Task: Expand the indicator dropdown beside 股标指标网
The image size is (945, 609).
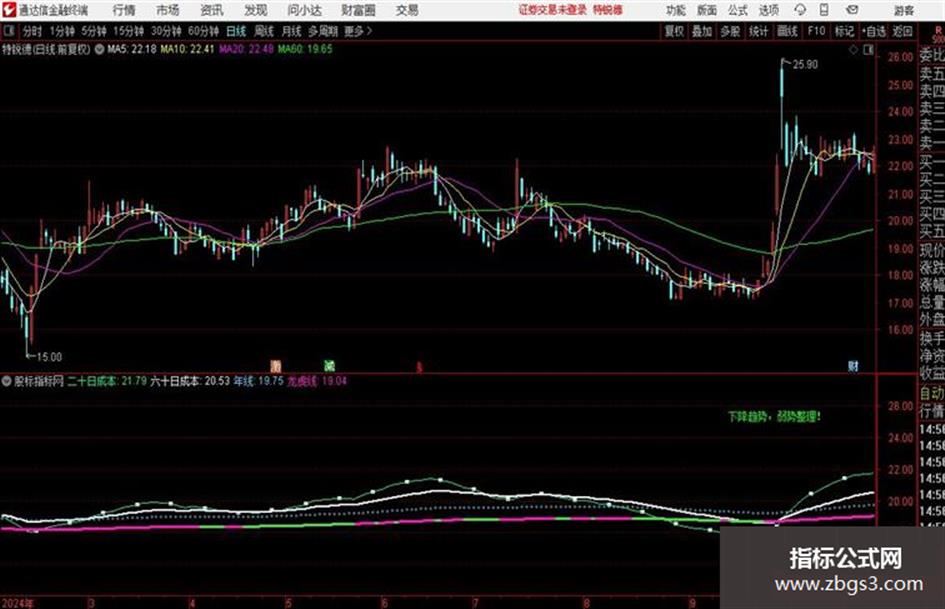Action: click(x=7, y=381)
